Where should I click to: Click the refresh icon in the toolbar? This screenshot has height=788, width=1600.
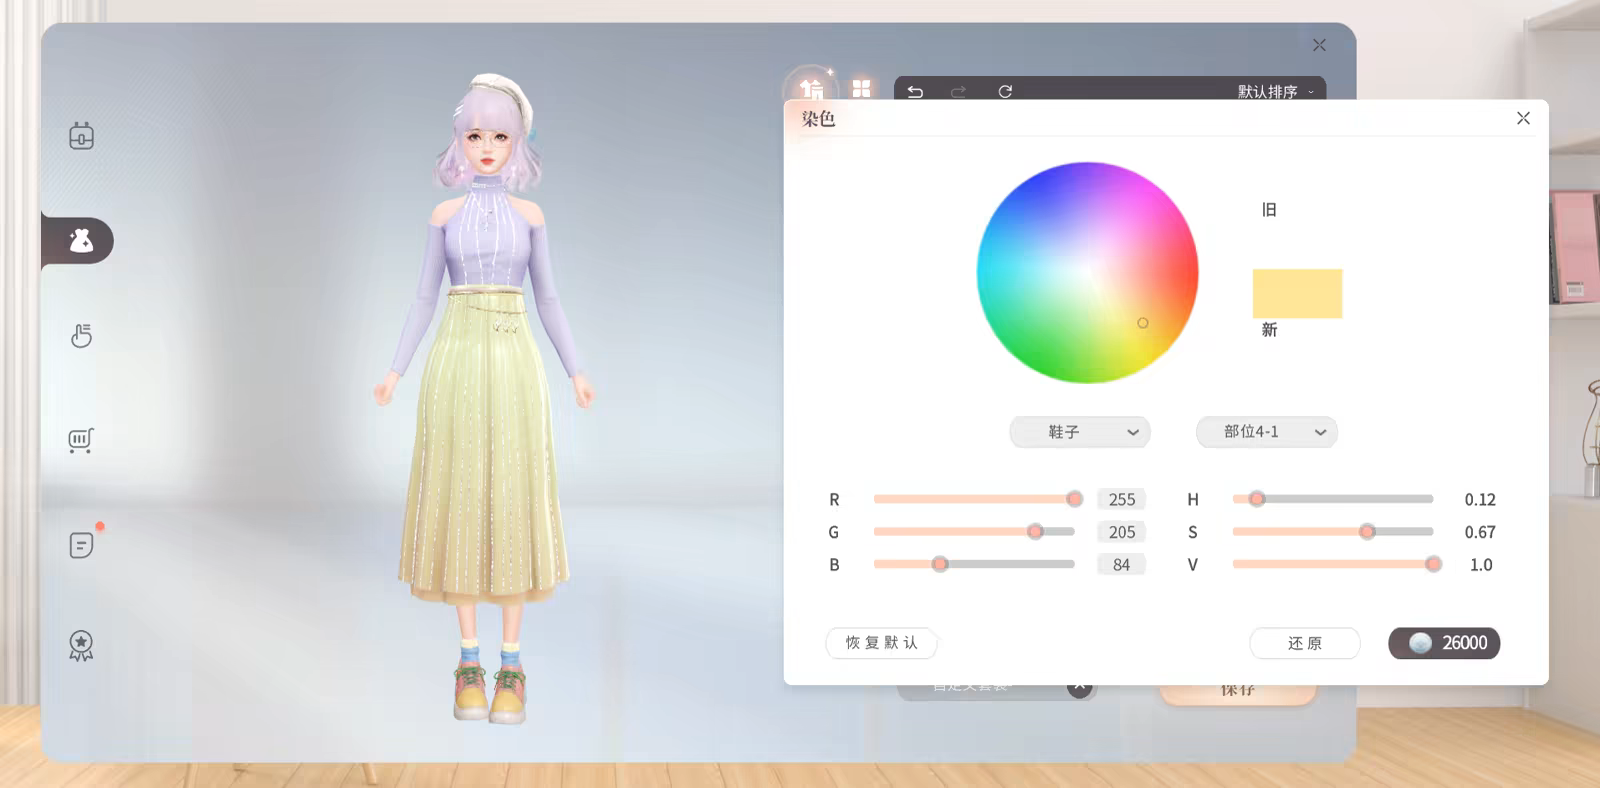[1005, 91]
